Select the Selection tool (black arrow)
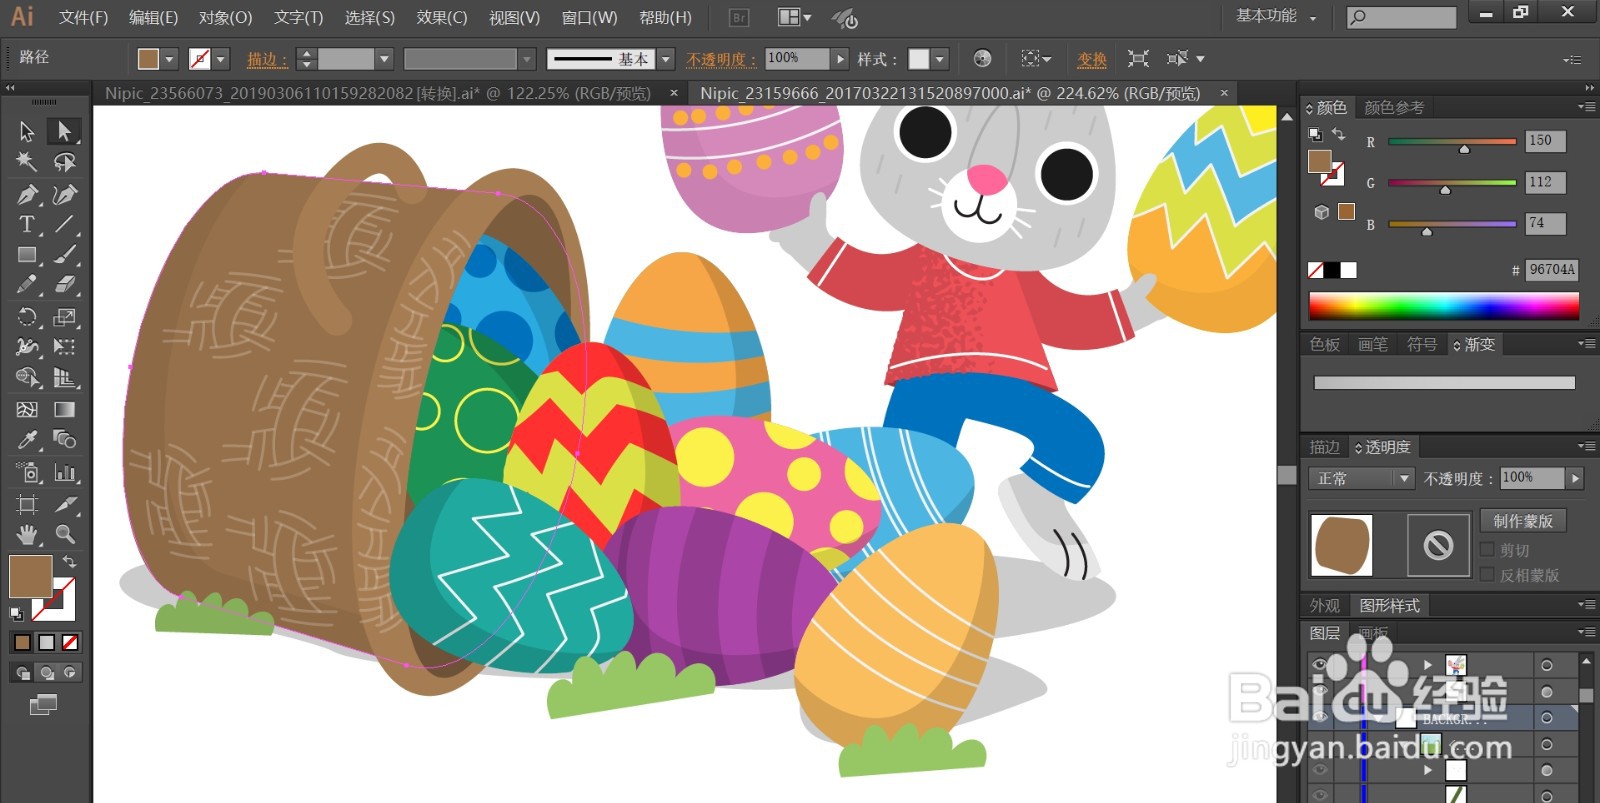 click(27, 131)
